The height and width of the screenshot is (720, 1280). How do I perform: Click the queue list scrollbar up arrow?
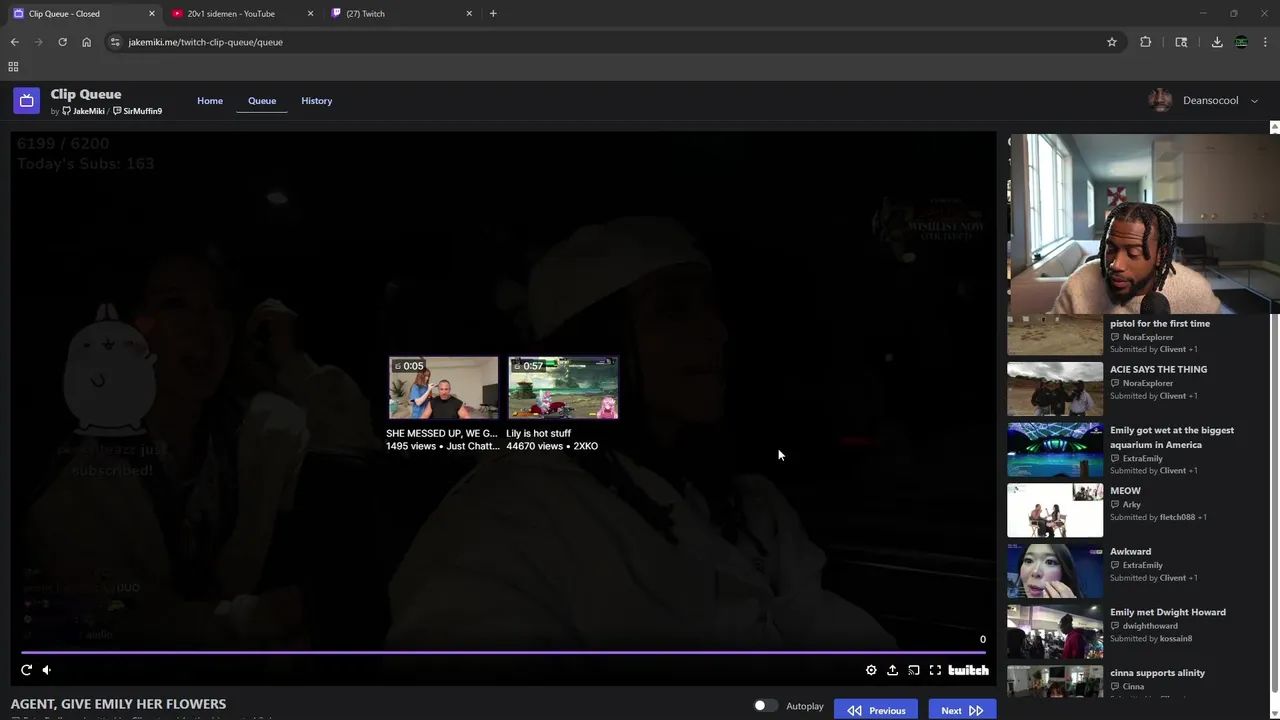1275,127
